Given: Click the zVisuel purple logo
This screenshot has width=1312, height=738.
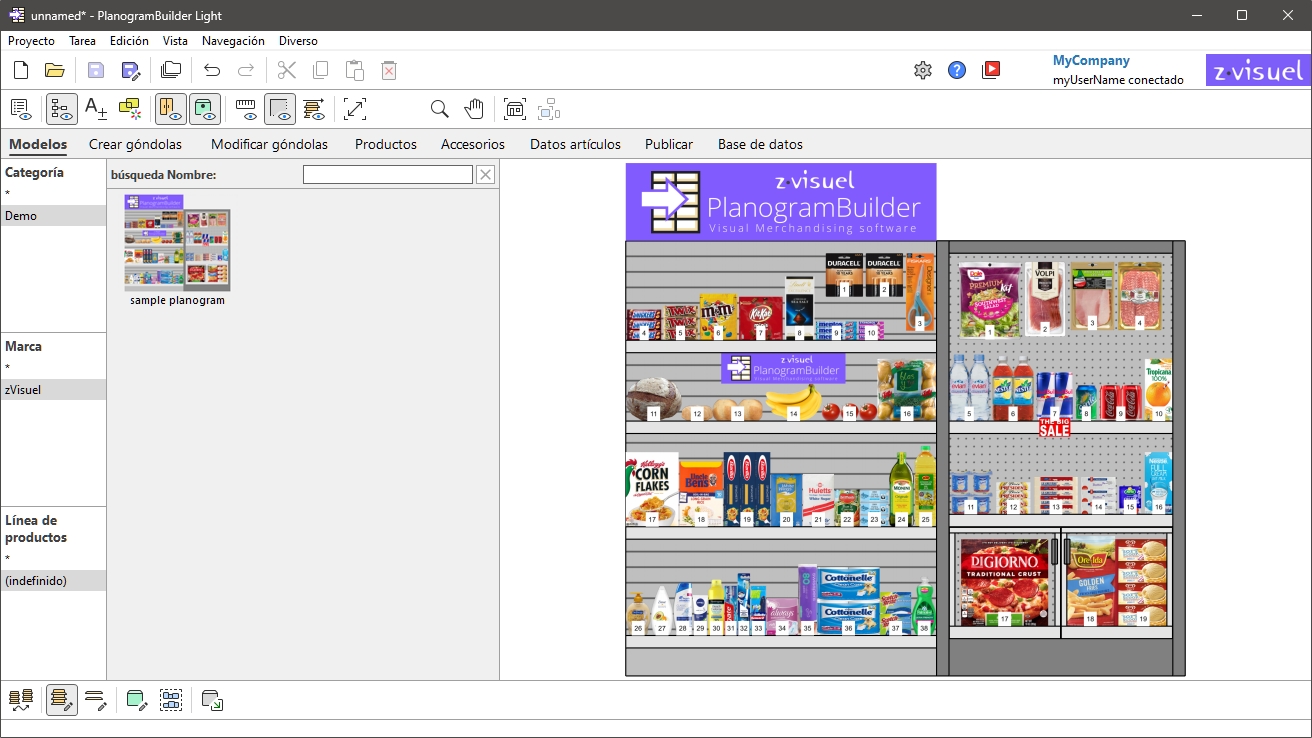Looking at the screenshot, I should click(x=1258, y=70).
